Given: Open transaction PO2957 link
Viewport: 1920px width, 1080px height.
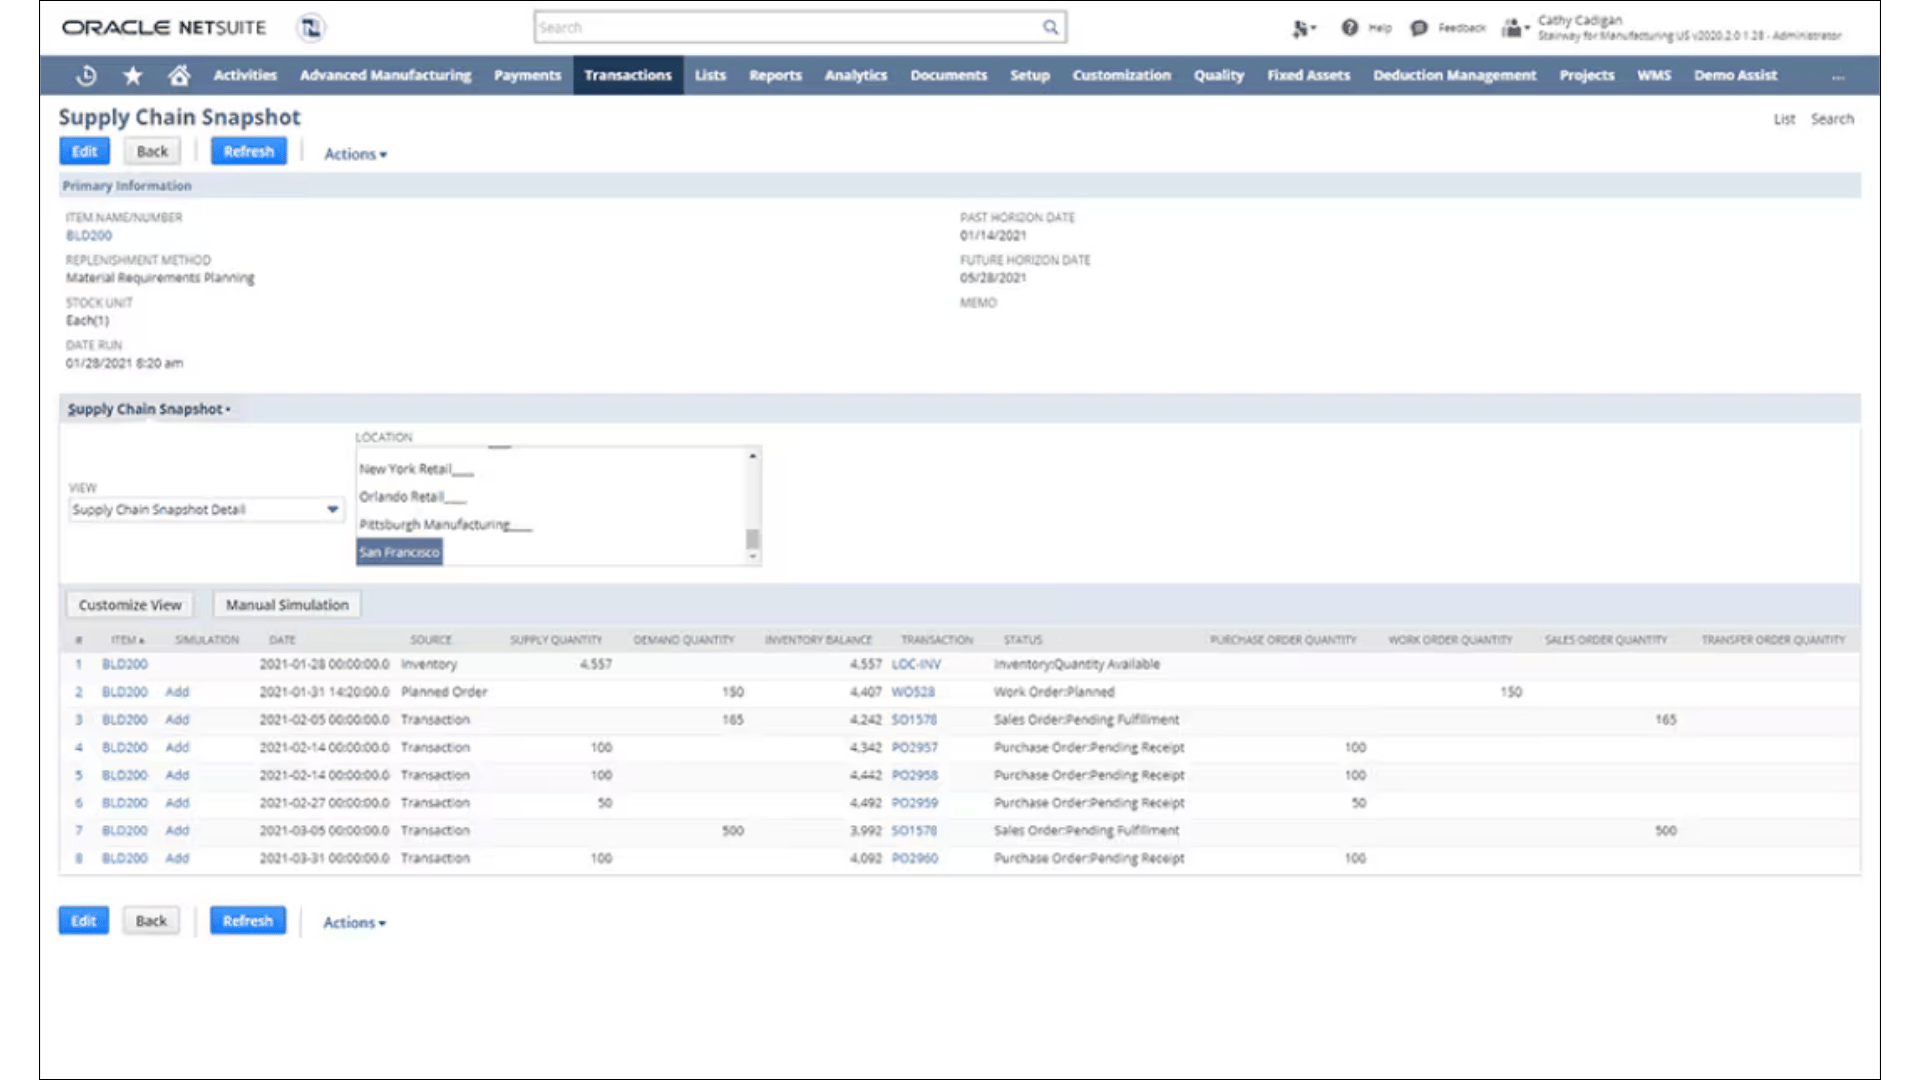Looking at the screenshot, I should [x=914, y=747].
